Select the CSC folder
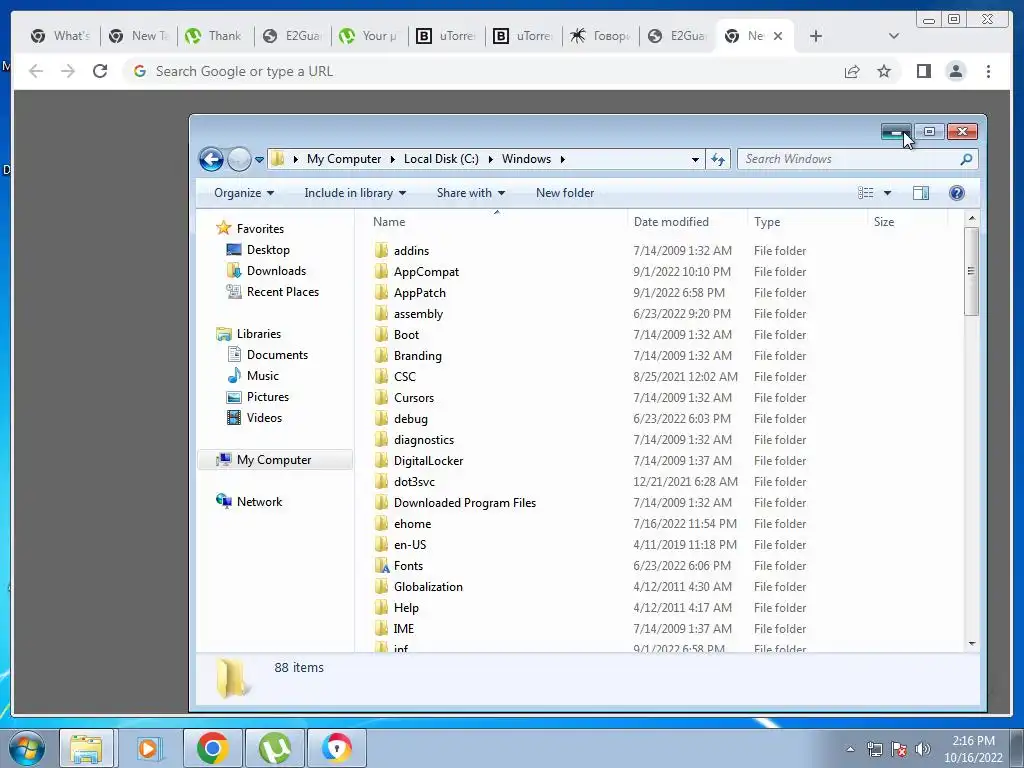The width and height of the screenshot is (1024, 768). click(404, 377)
